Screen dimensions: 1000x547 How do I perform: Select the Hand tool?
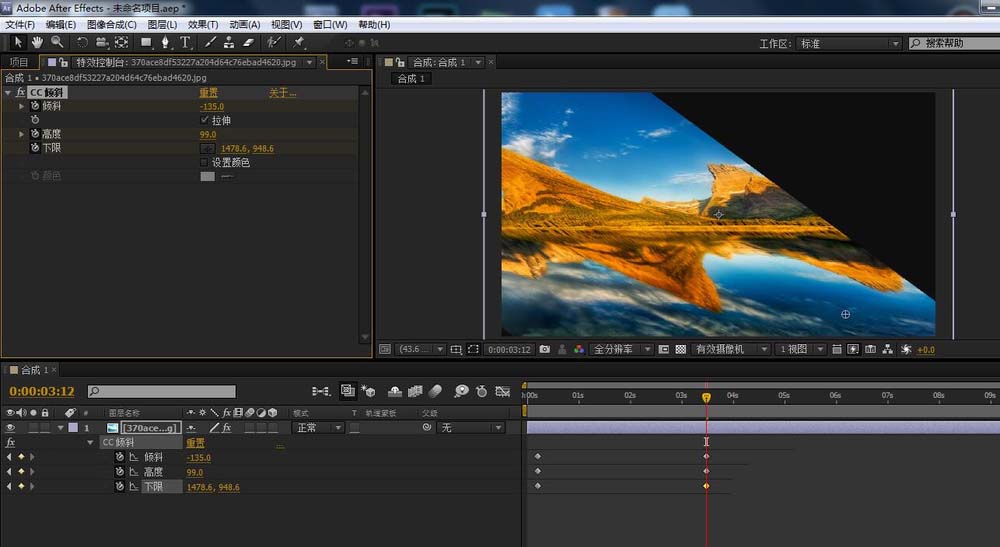(x=38, y=42)
